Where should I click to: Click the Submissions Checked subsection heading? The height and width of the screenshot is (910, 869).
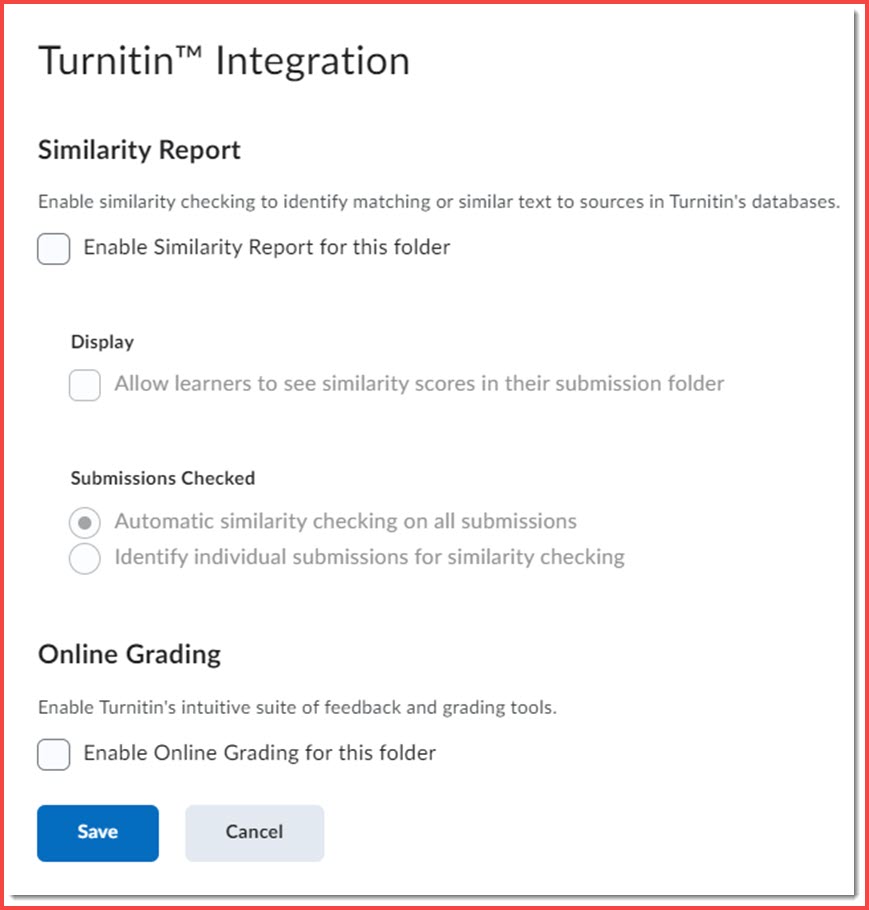tap(162, 478)
